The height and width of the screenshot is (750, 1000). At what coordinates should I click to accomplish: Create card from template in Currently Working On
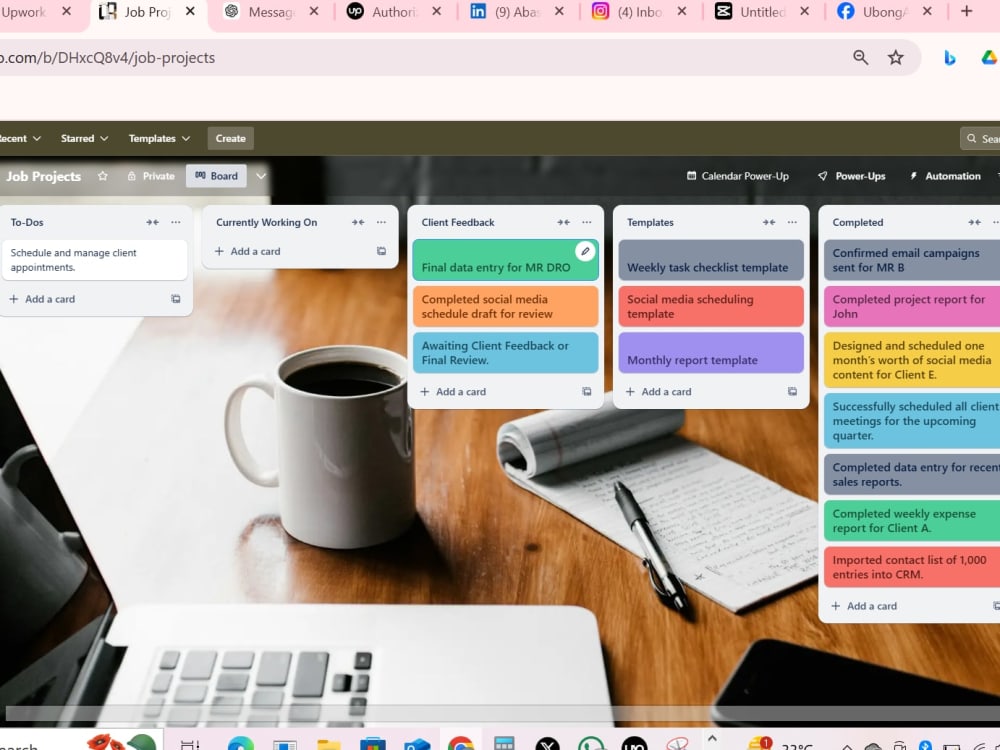[381, 251]
